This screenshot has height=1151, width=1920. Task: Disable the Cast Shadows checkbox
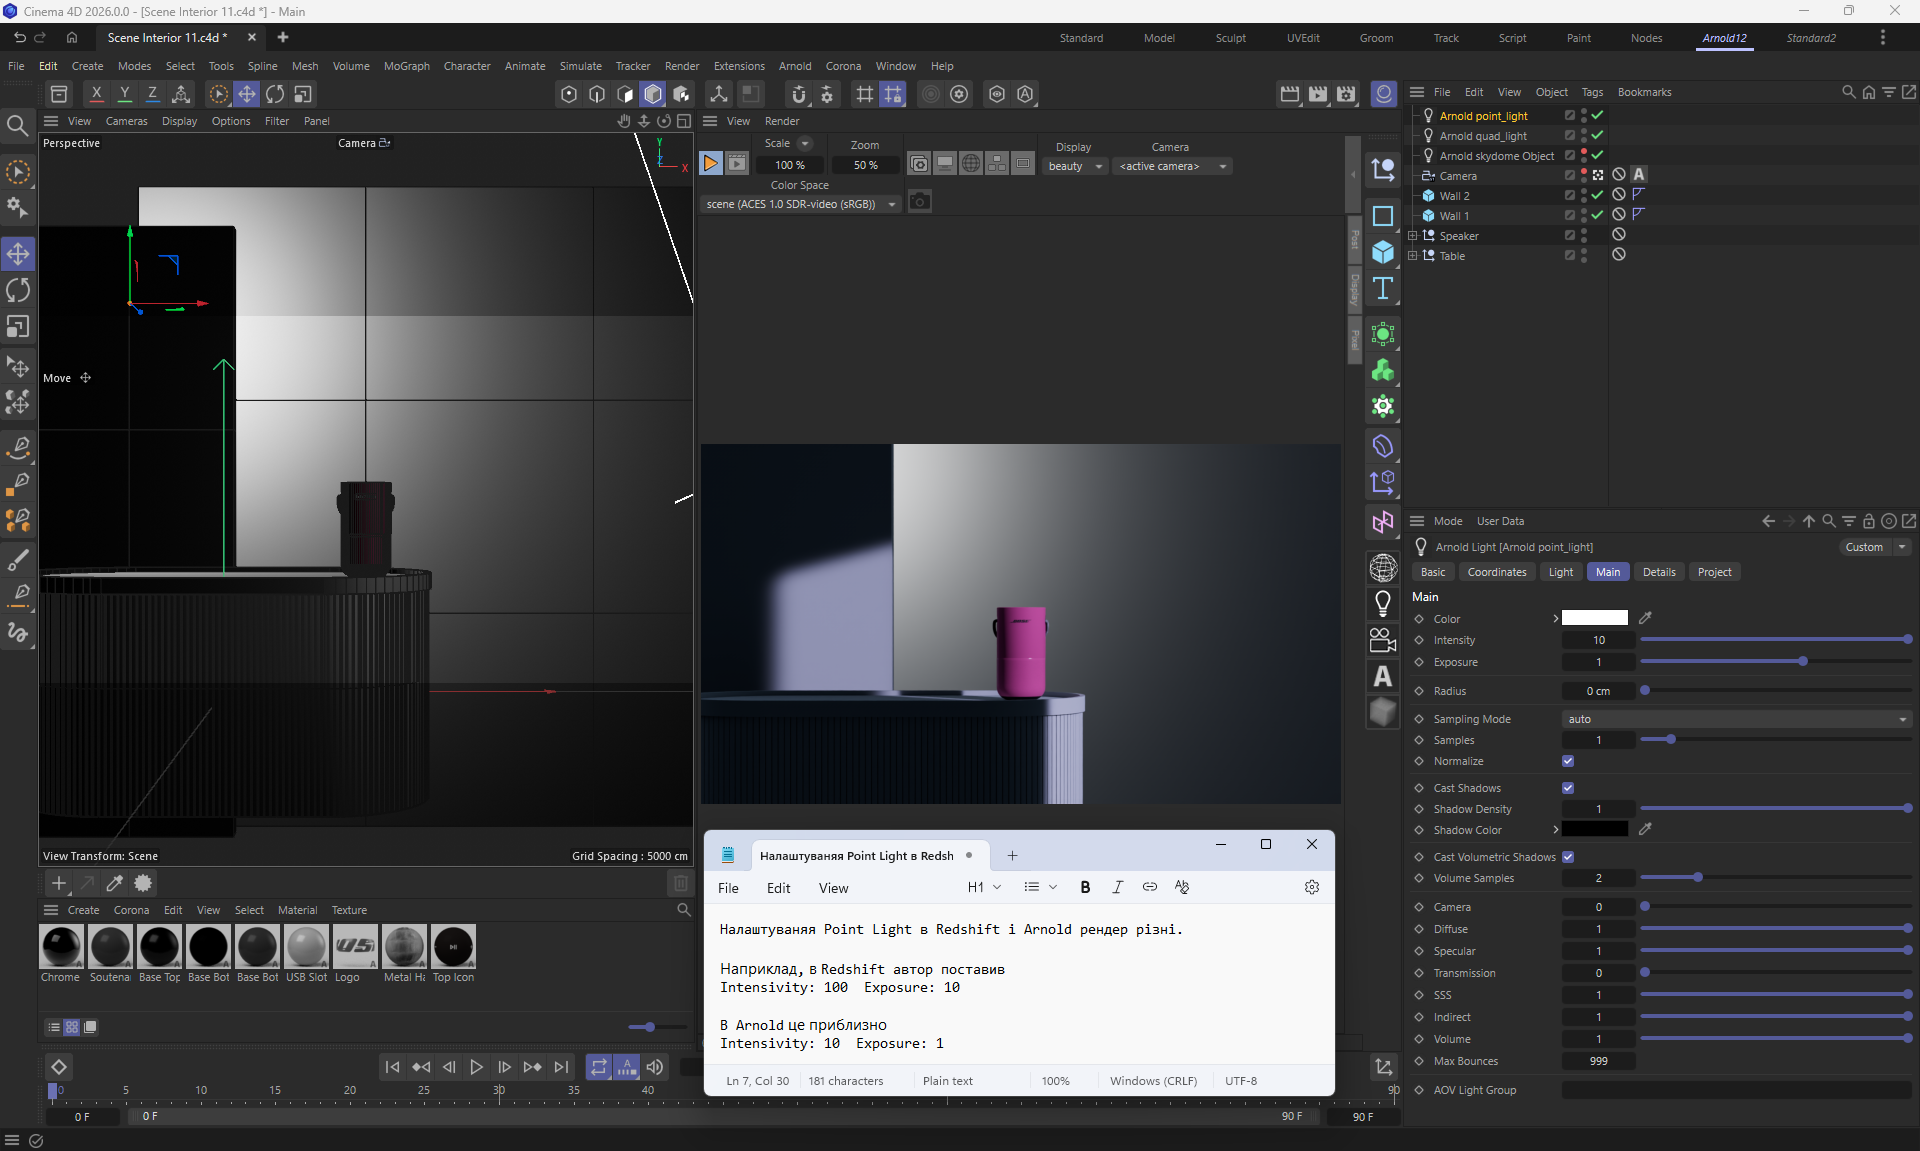tap(1568, 788)
